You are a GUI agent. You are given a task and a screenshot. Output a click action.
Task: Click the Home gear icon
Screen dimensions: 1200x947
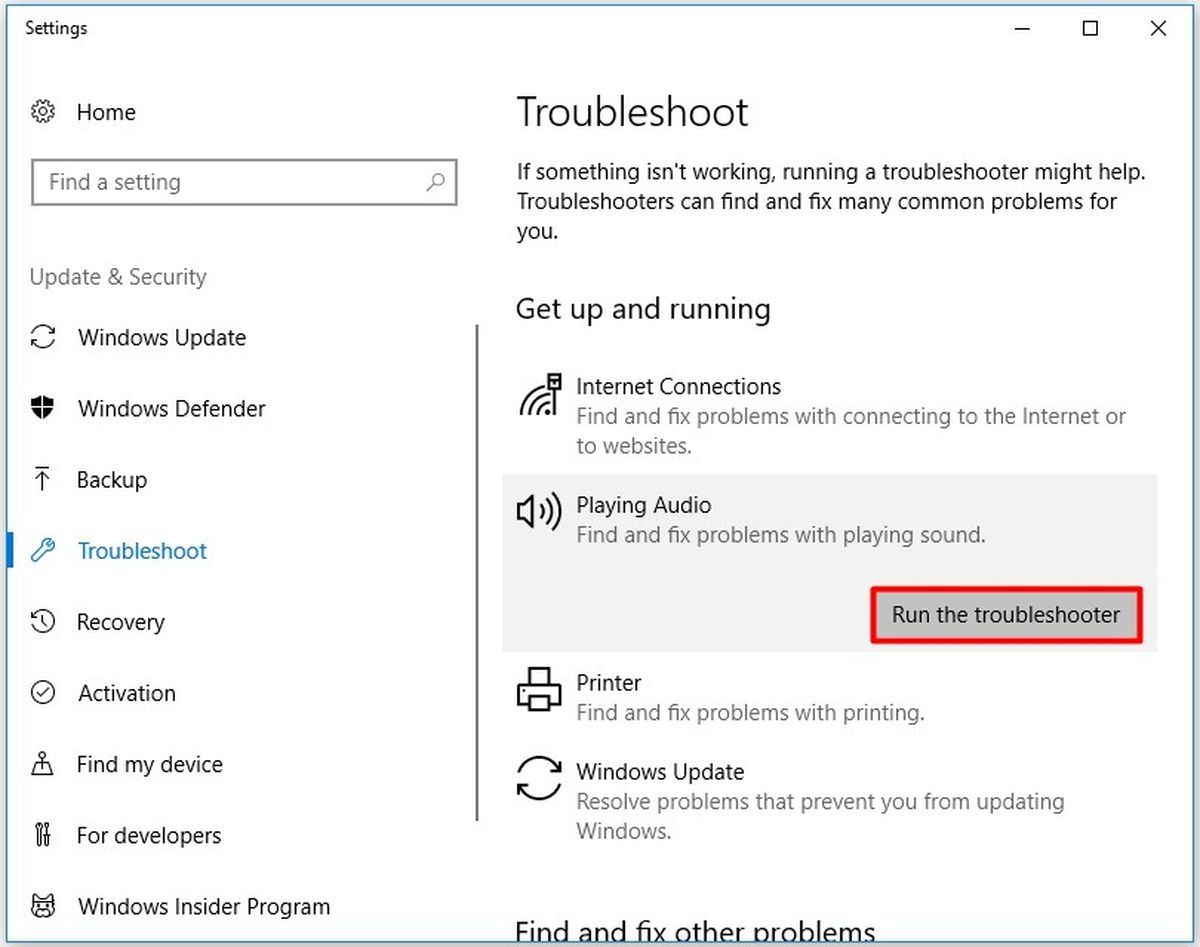coord(43,112)
